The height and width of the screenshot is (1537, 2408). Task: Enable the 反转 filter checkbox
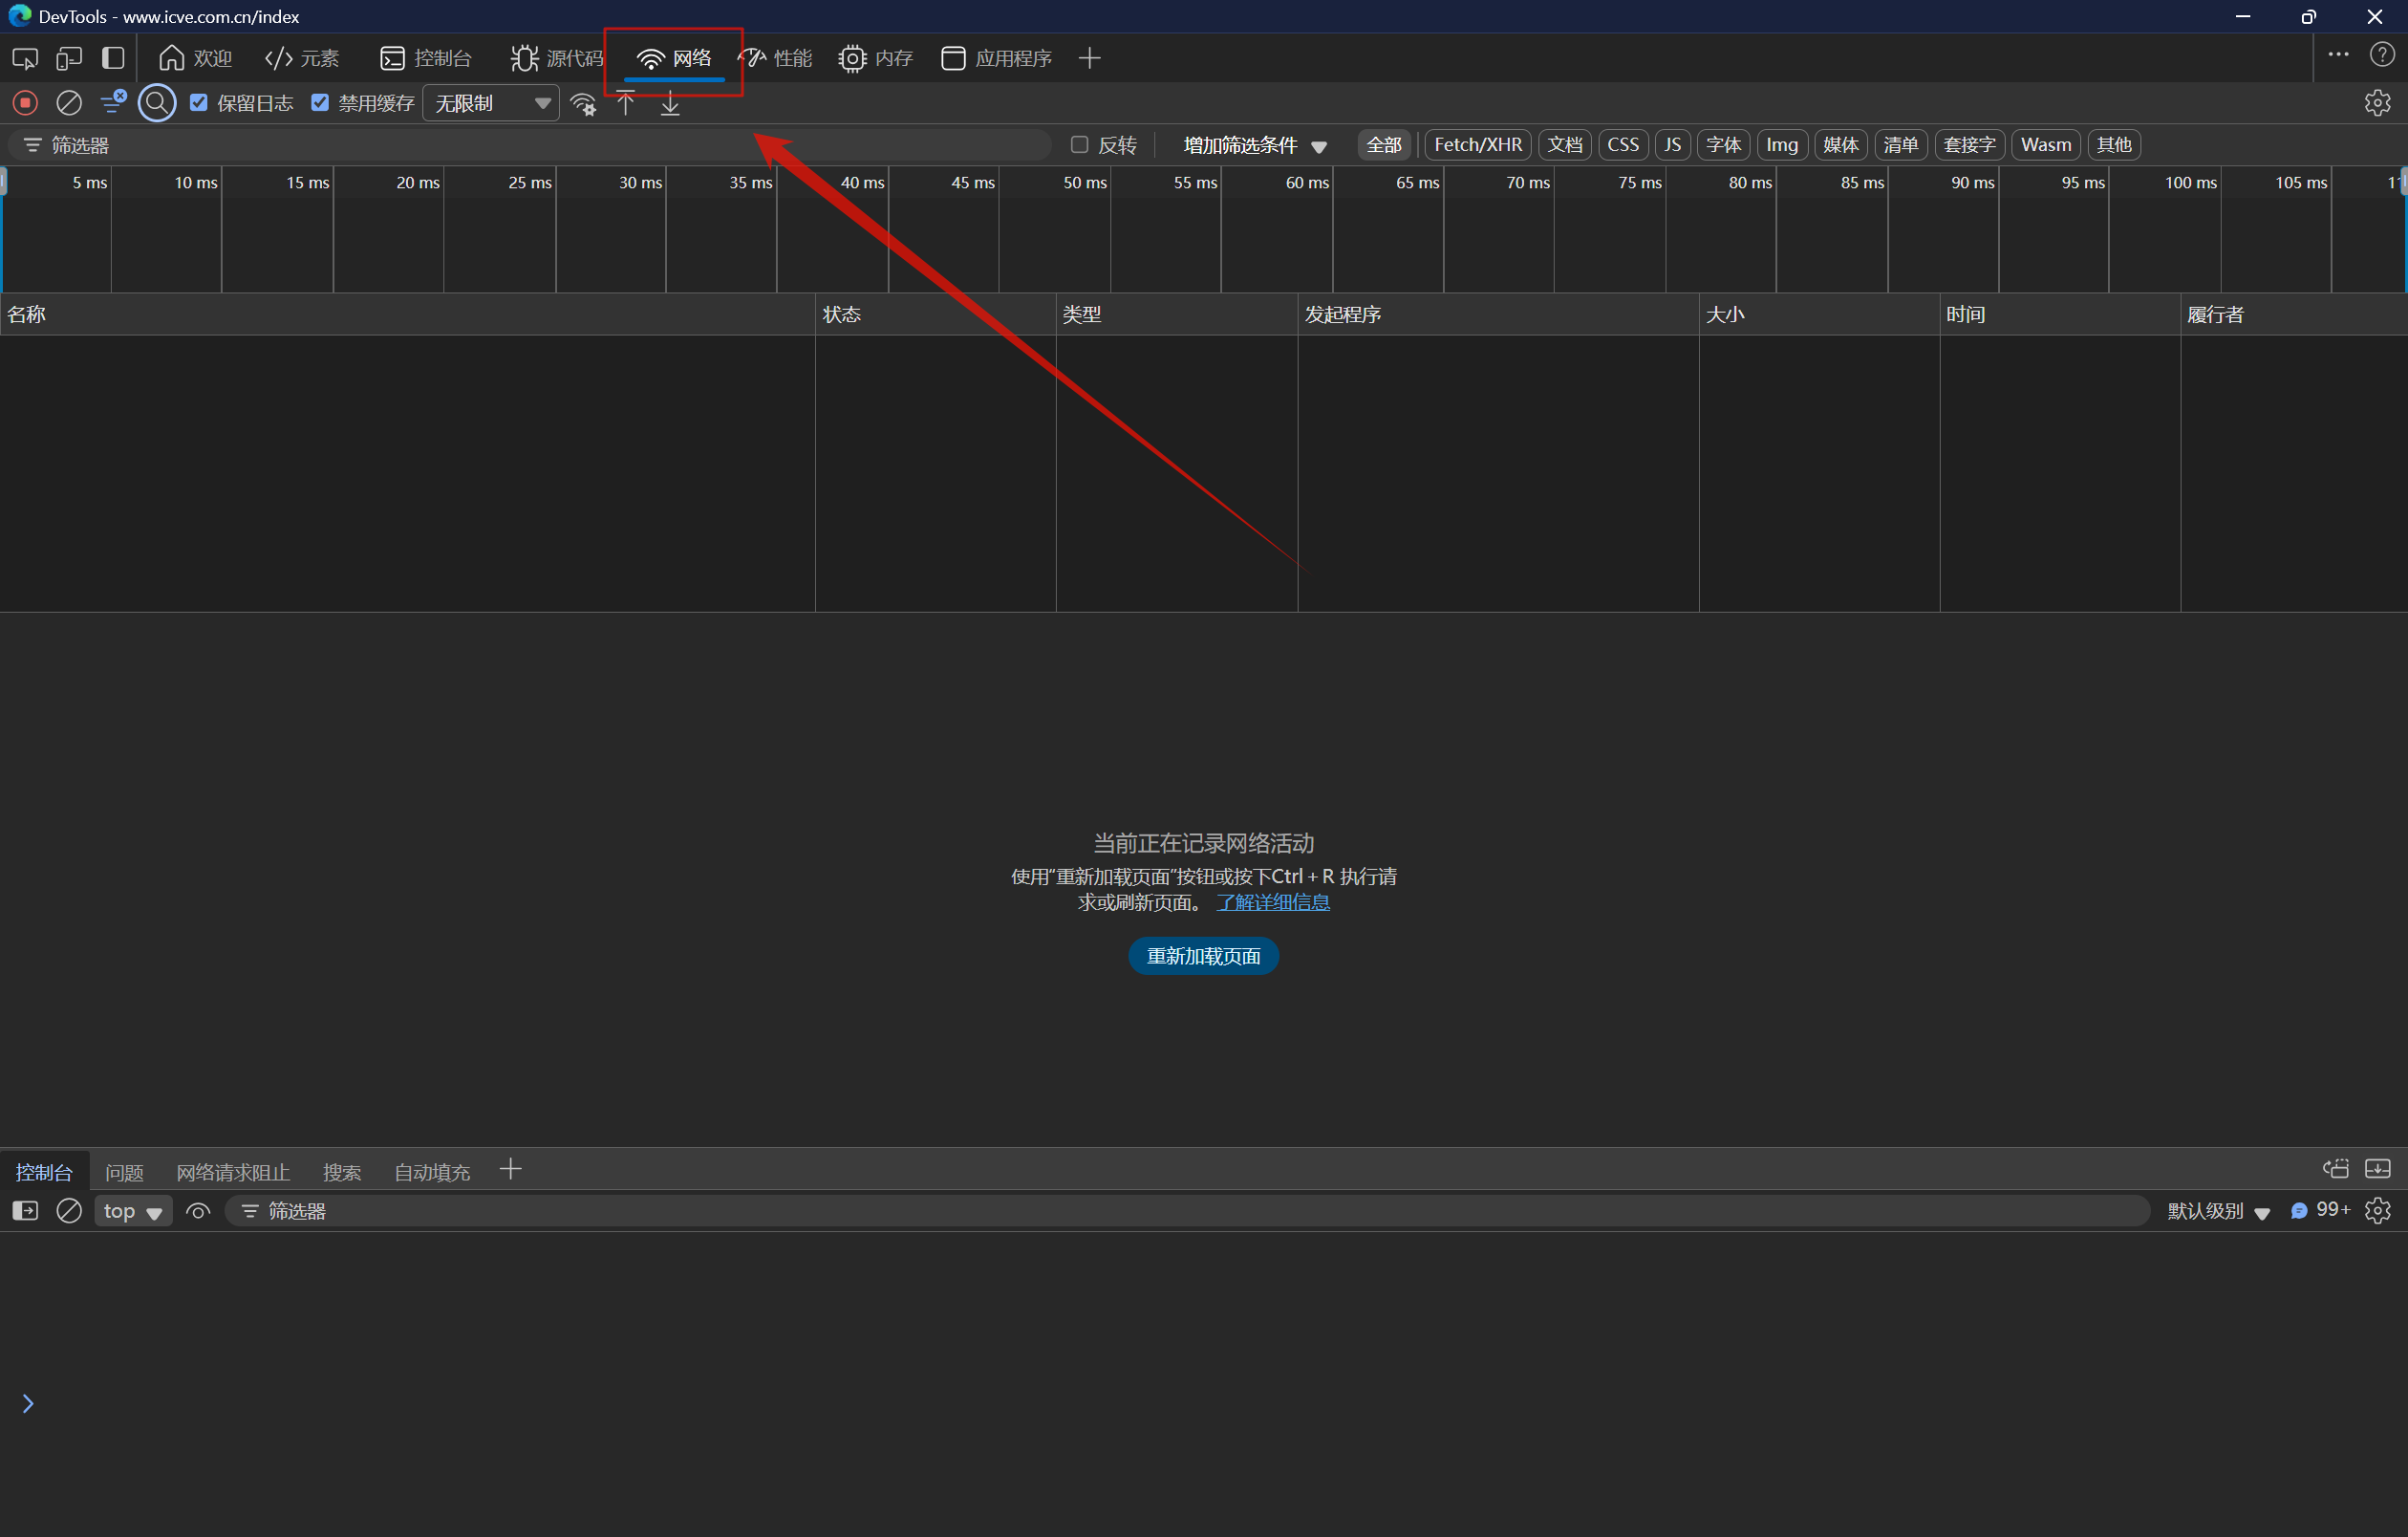pyautogui.click(x=1079, y=145)
